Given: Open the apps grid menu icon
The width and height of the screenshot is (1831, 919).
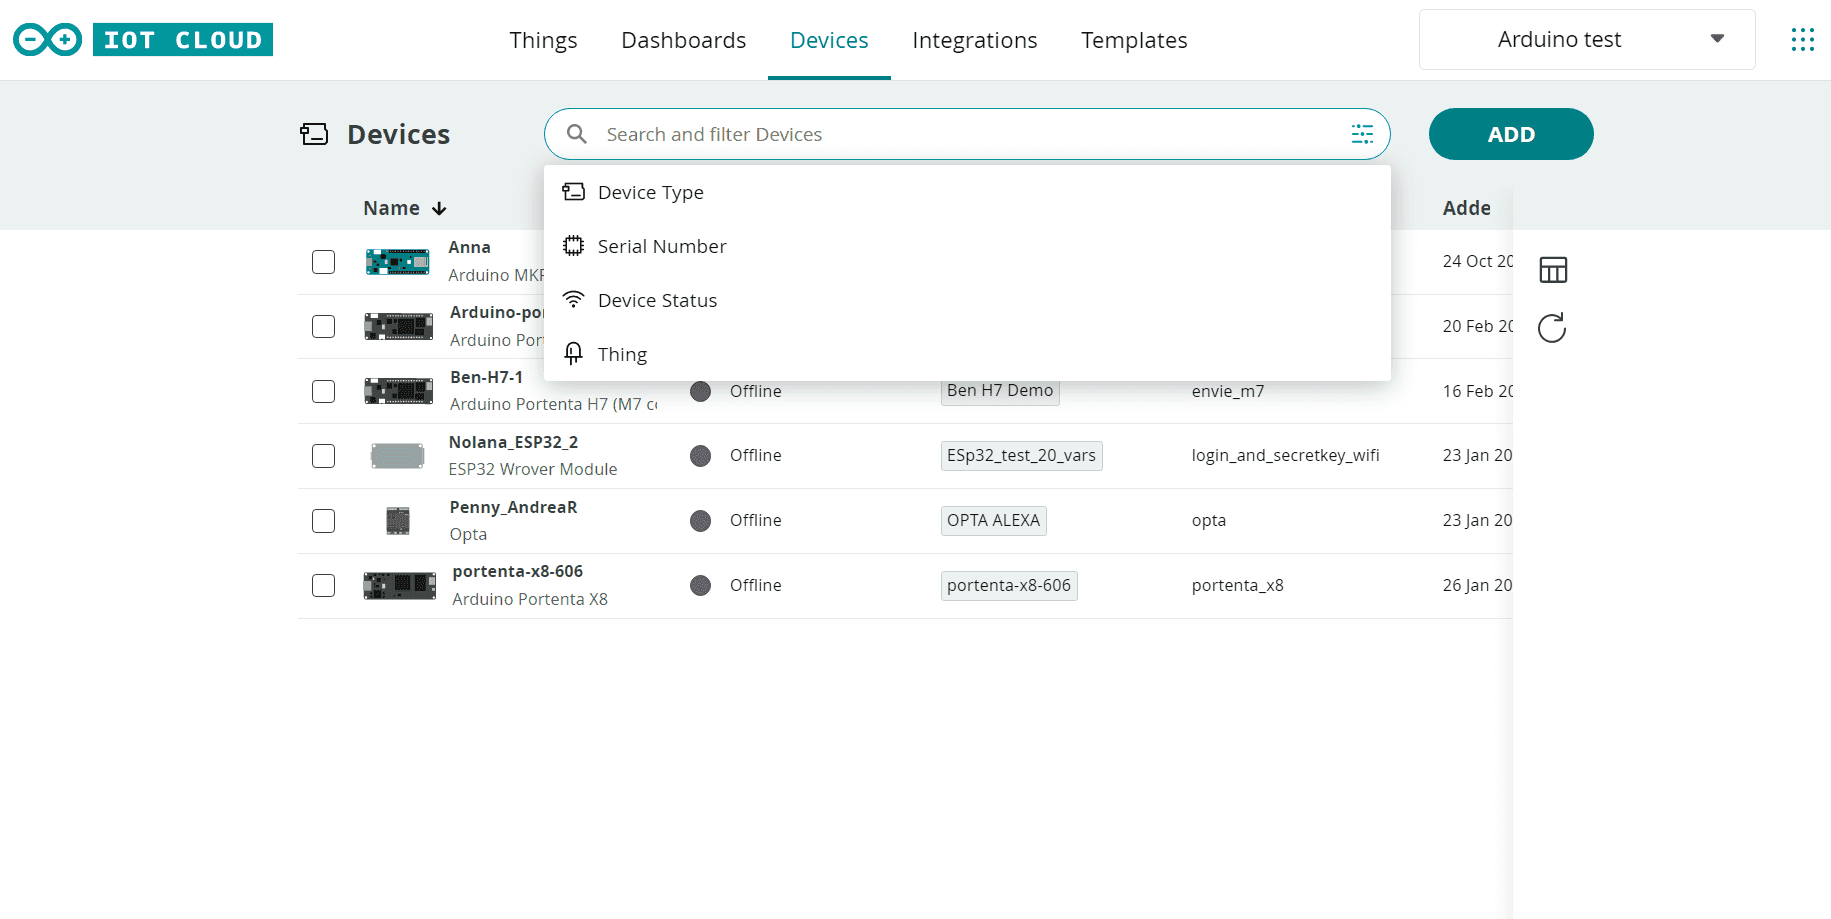Looking at the screenshot, I should coord(1802,40).
